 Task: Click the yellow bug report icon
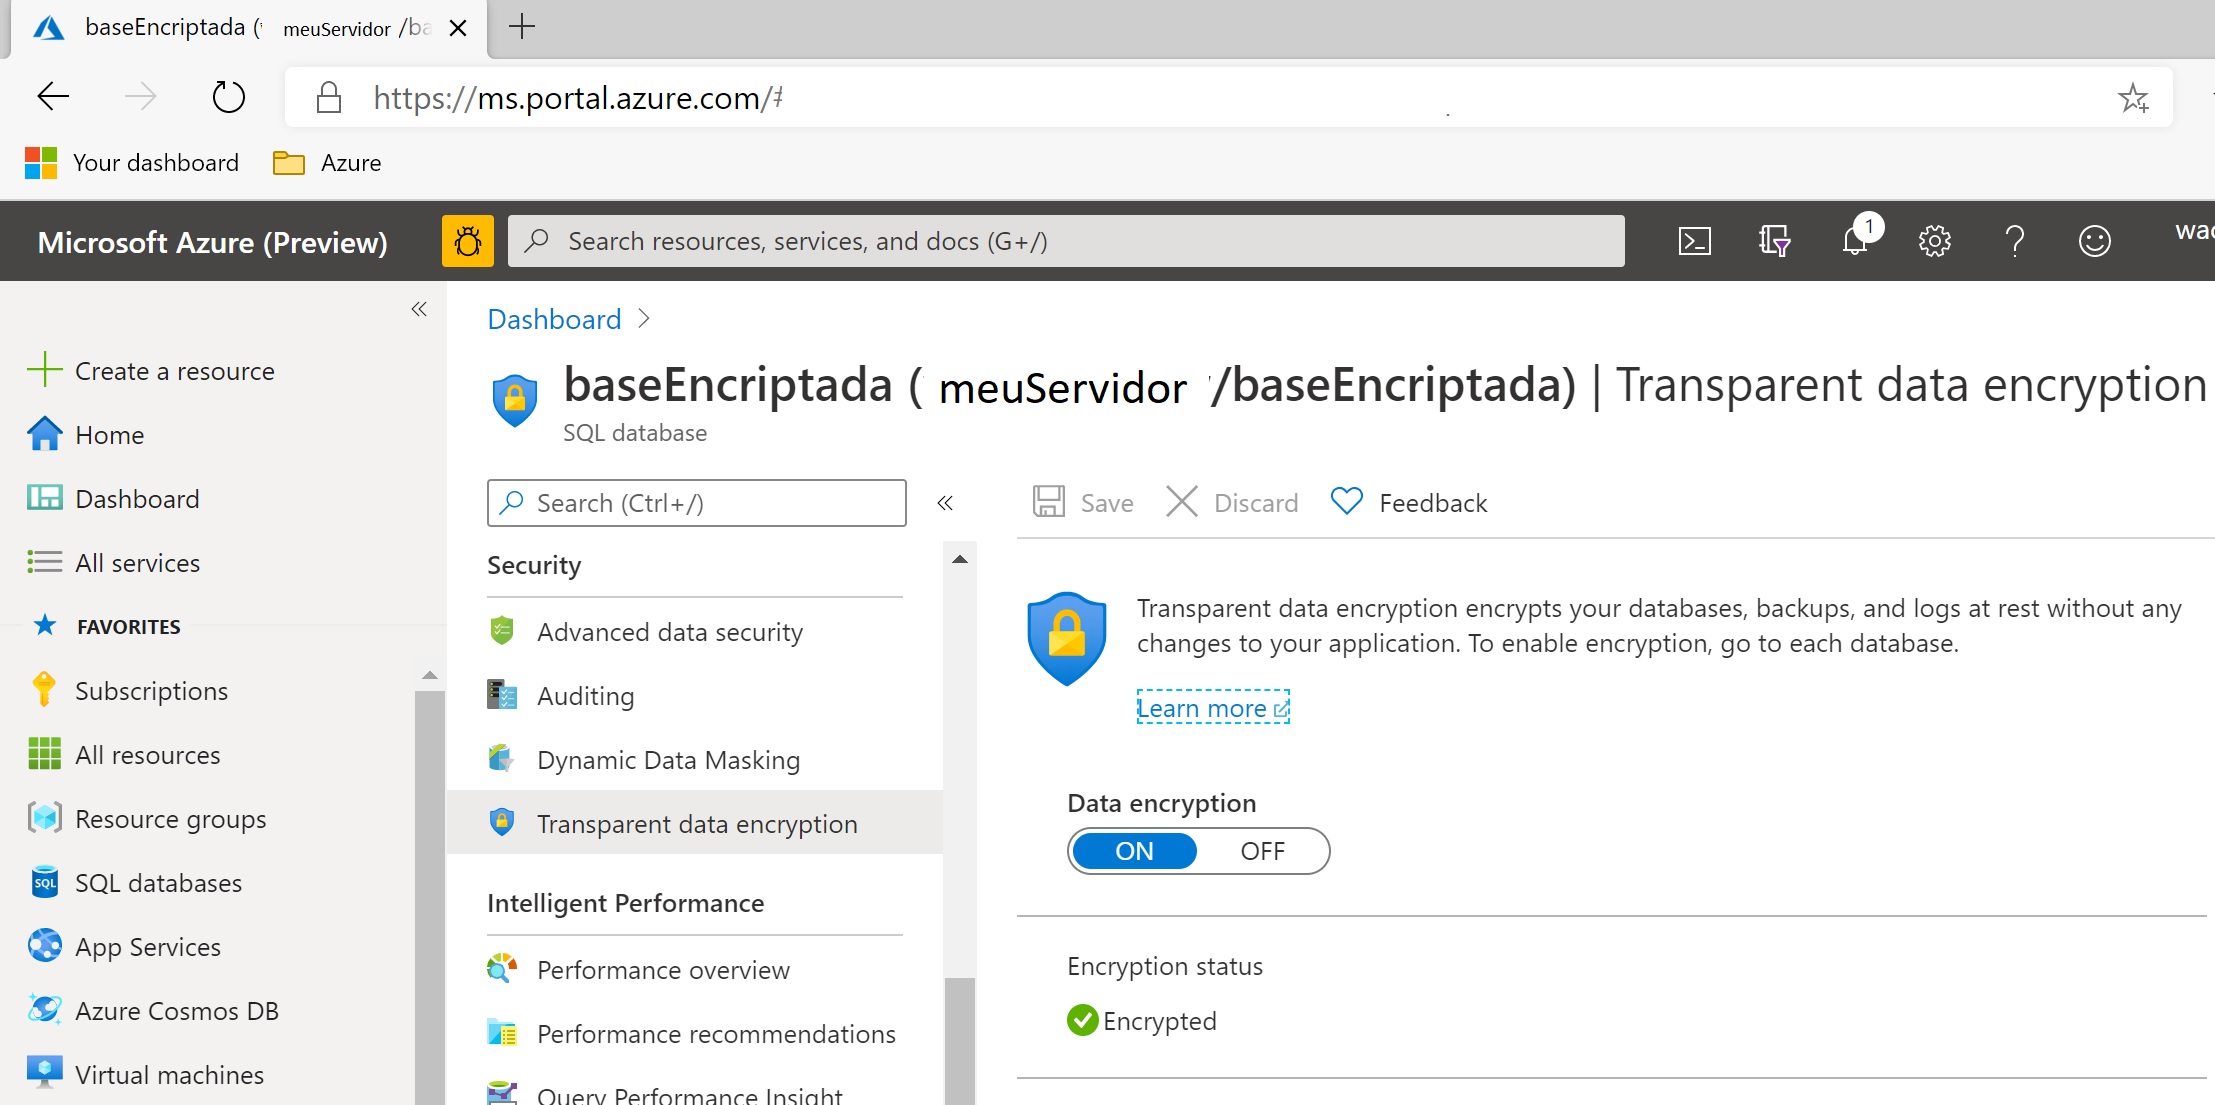coord(468,241)
